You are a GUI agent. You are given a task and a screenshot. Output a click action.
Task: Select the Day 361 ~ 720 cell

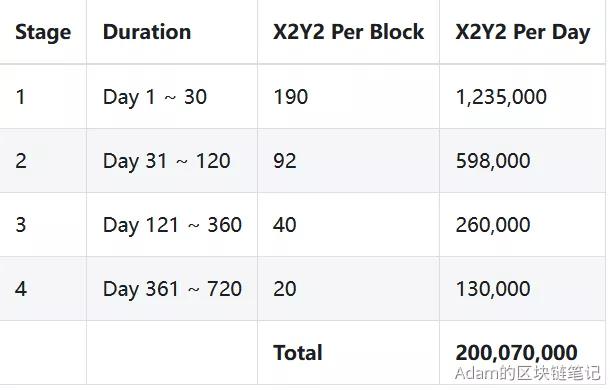[172, 289]
